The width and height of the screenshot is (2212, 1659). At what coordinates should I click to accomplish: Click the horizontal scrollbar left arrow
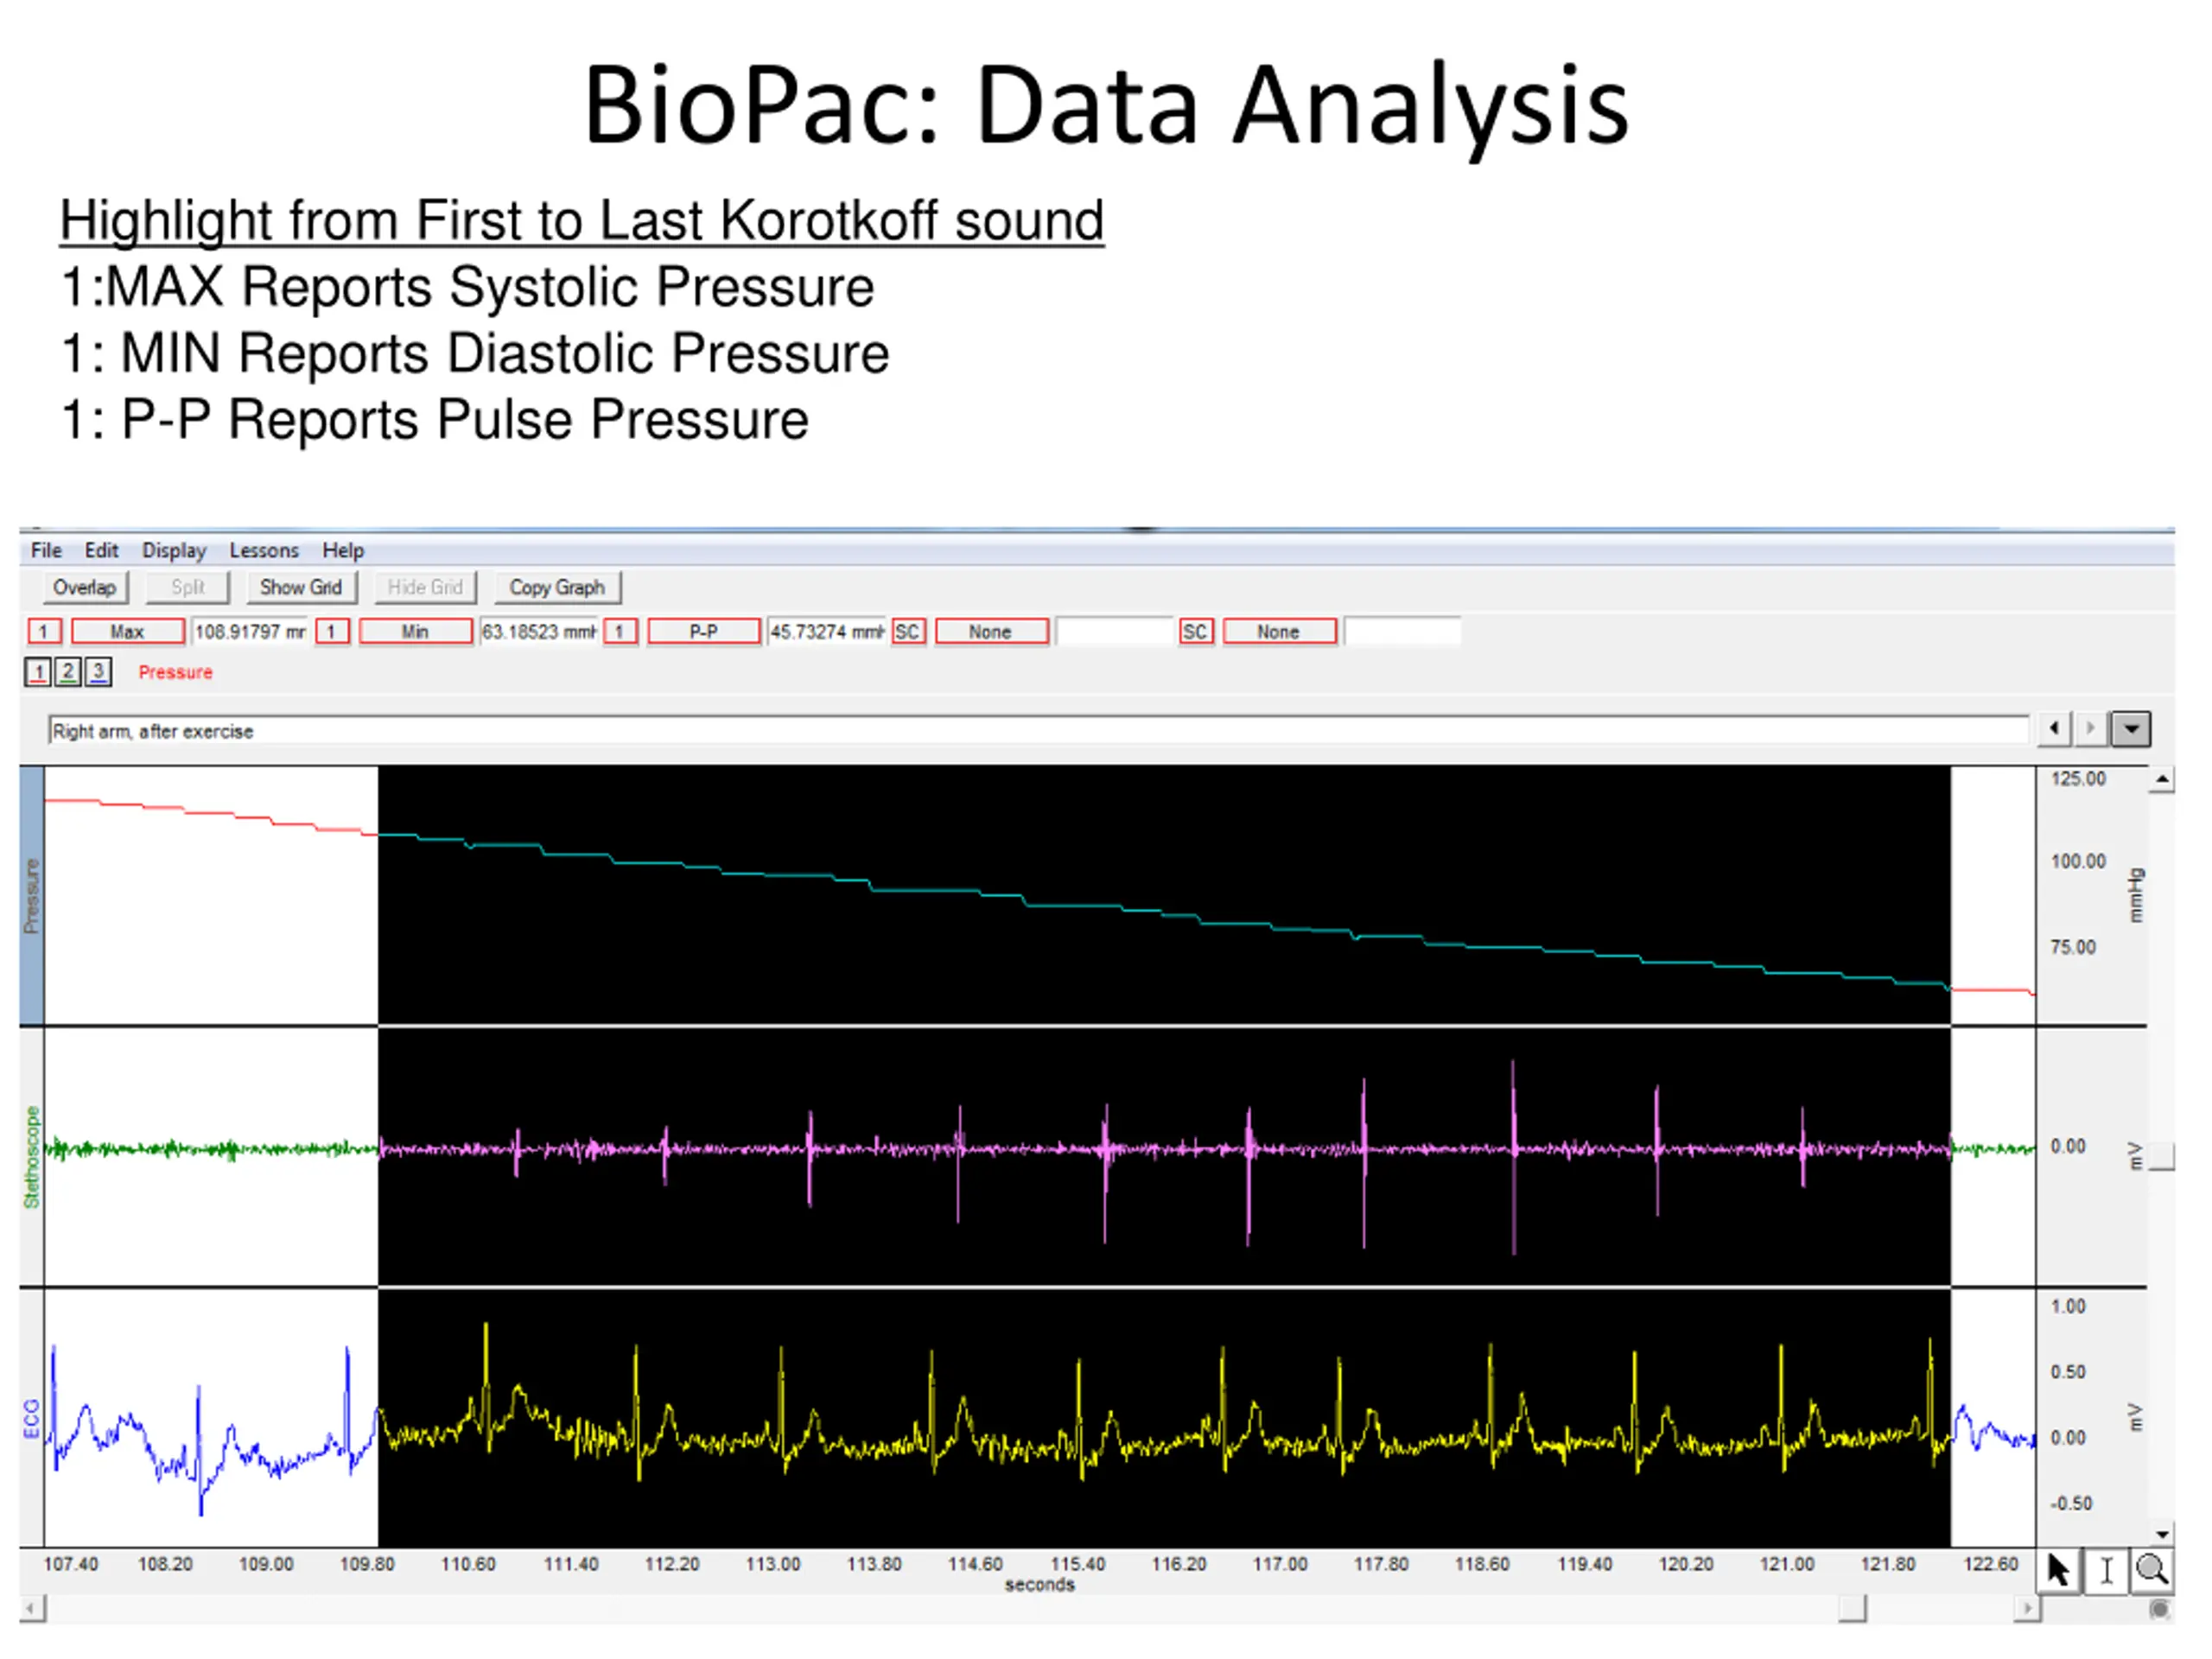pyautogui.click(x=32, y=1609)
